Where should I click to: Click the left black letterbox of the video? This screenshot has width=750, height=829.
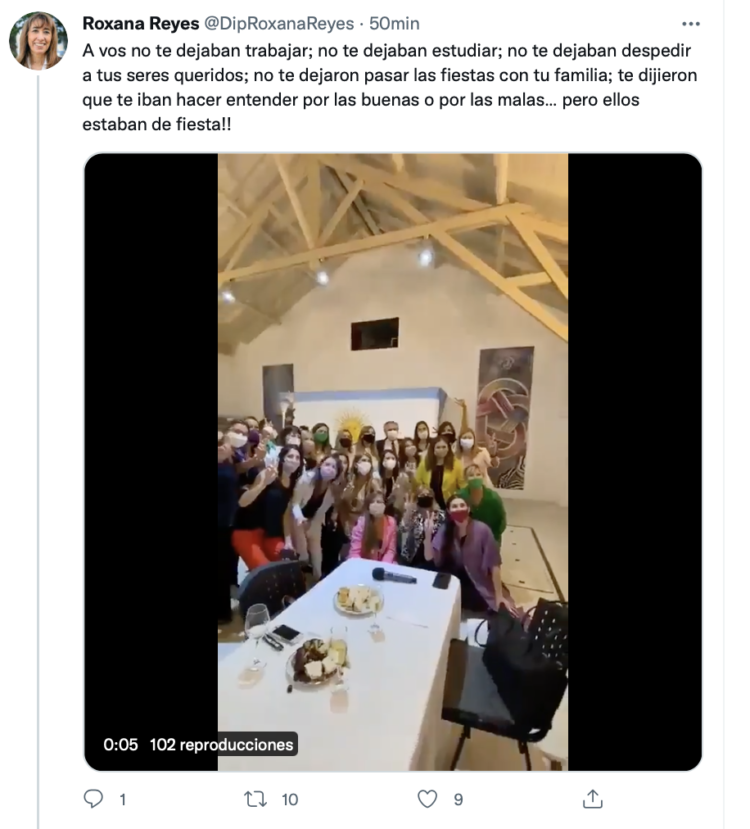(151, 450)
